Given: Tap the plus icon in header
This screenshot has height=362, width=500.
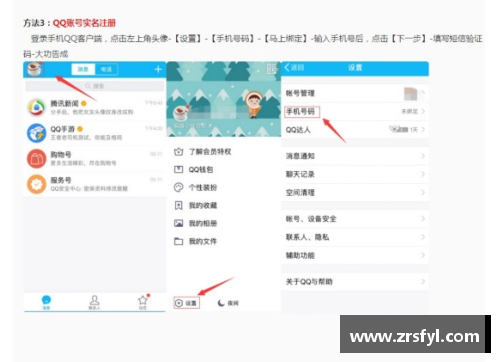Looking at the screenshot, I should click(158, 69).
